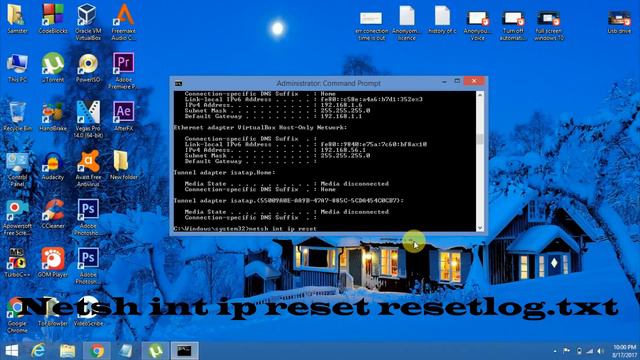
Task: Click the Tunnel adapter isatap.Home line
Action: click(x=224, y=173)
